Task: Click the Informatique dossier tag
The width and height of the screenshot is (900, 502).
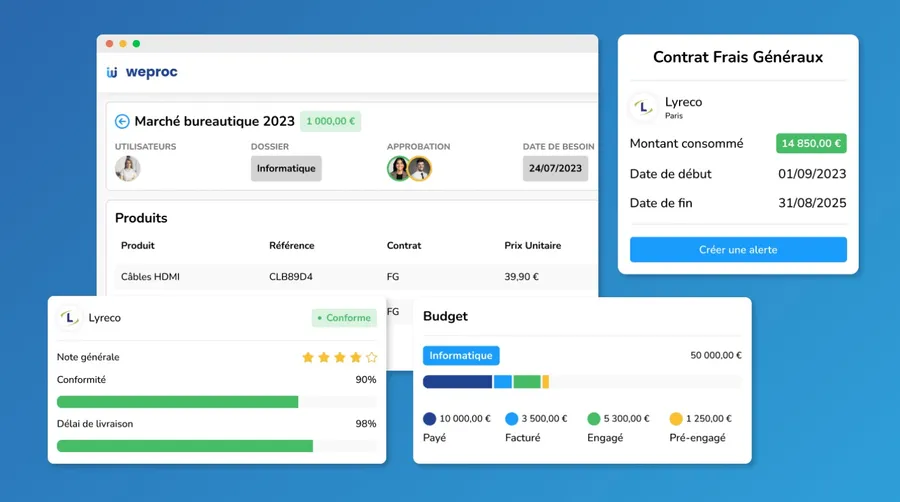Action: click(x=286, y=169)
